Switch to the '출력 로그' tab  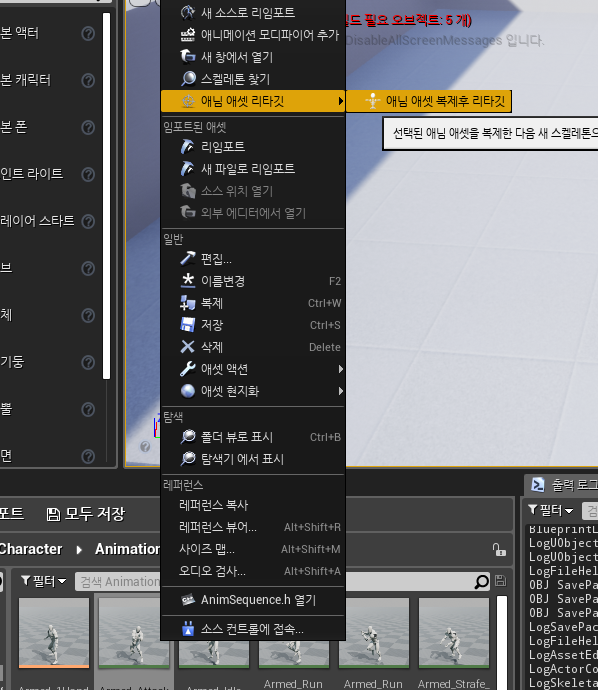(x=564, y=485)
